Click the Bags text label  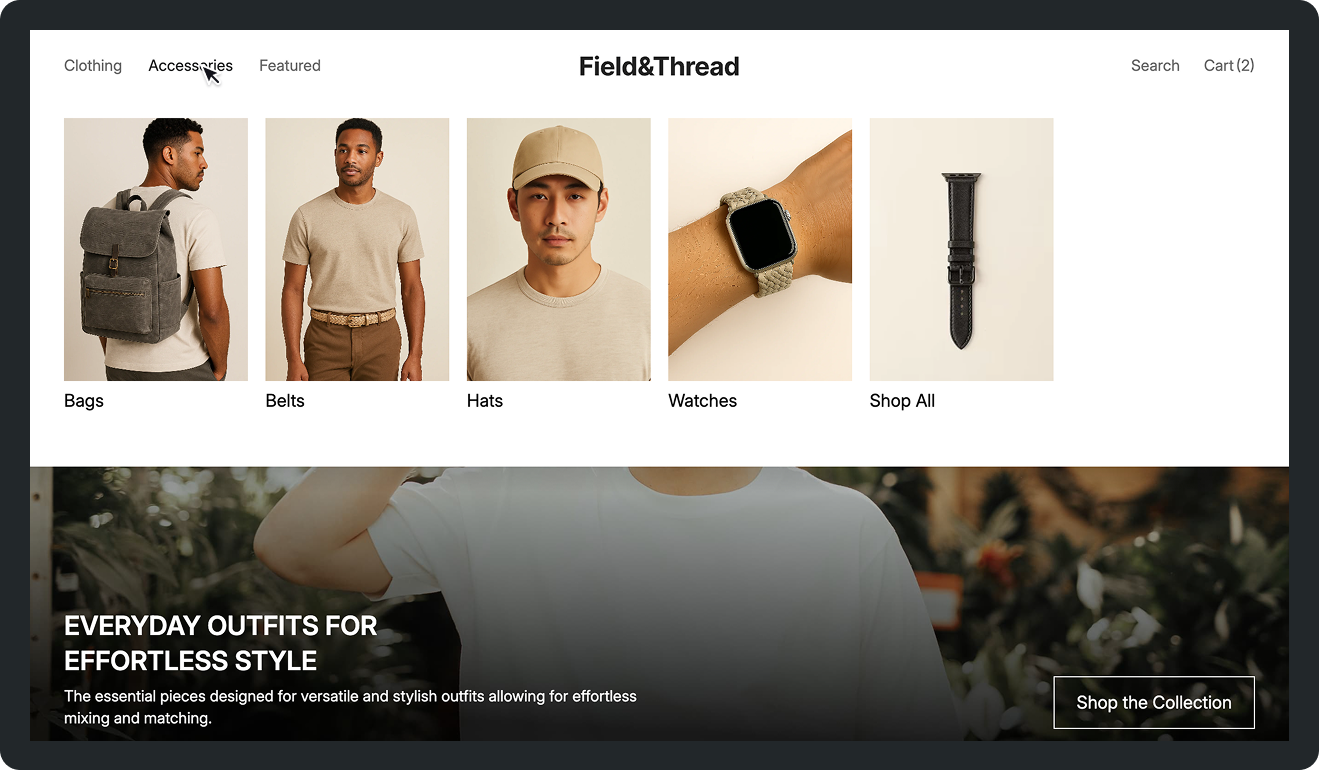(x=84, y=401)
